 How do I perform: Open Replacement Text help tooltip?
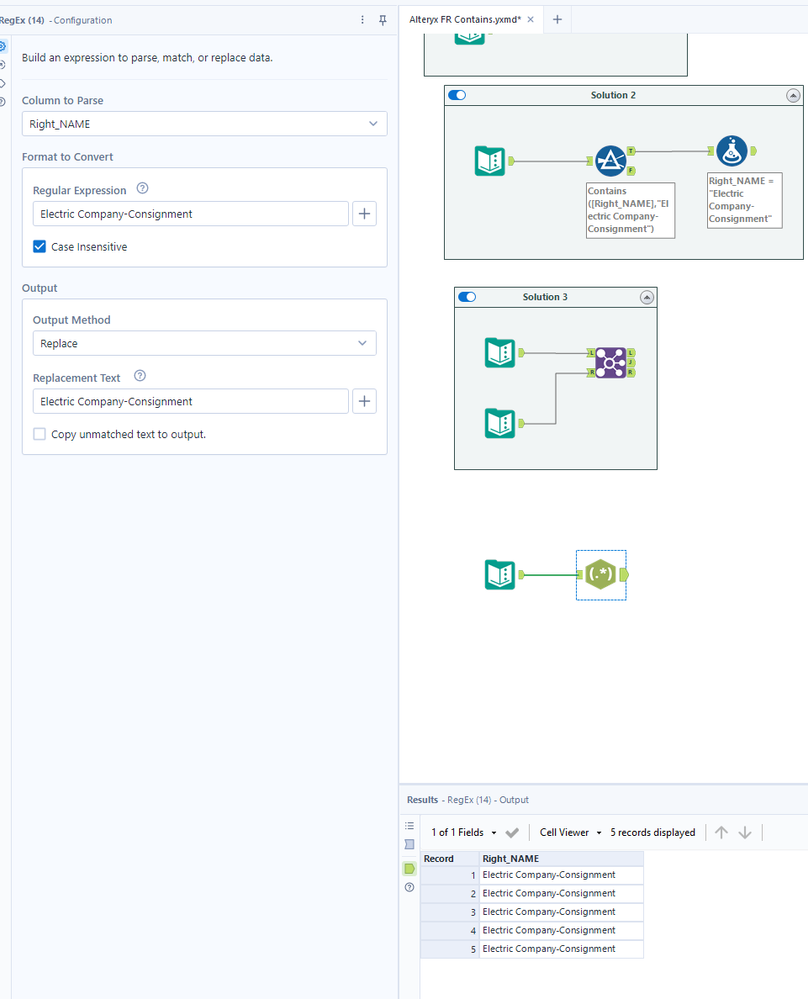(x=140, y=376)
